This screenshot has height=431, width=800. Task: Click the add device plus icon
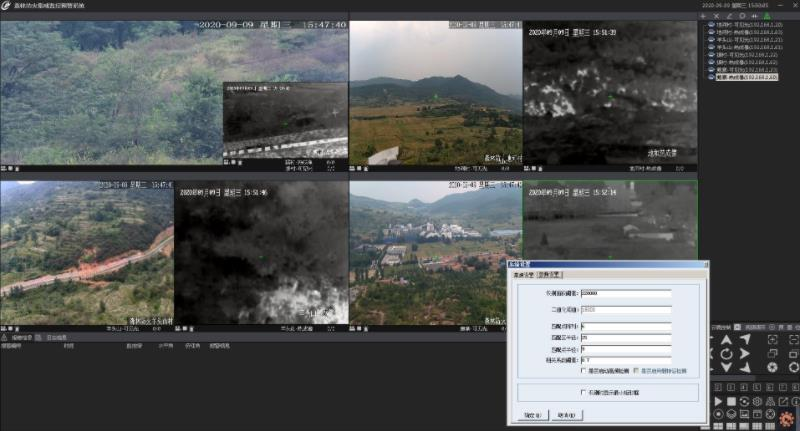click(703, 17)
